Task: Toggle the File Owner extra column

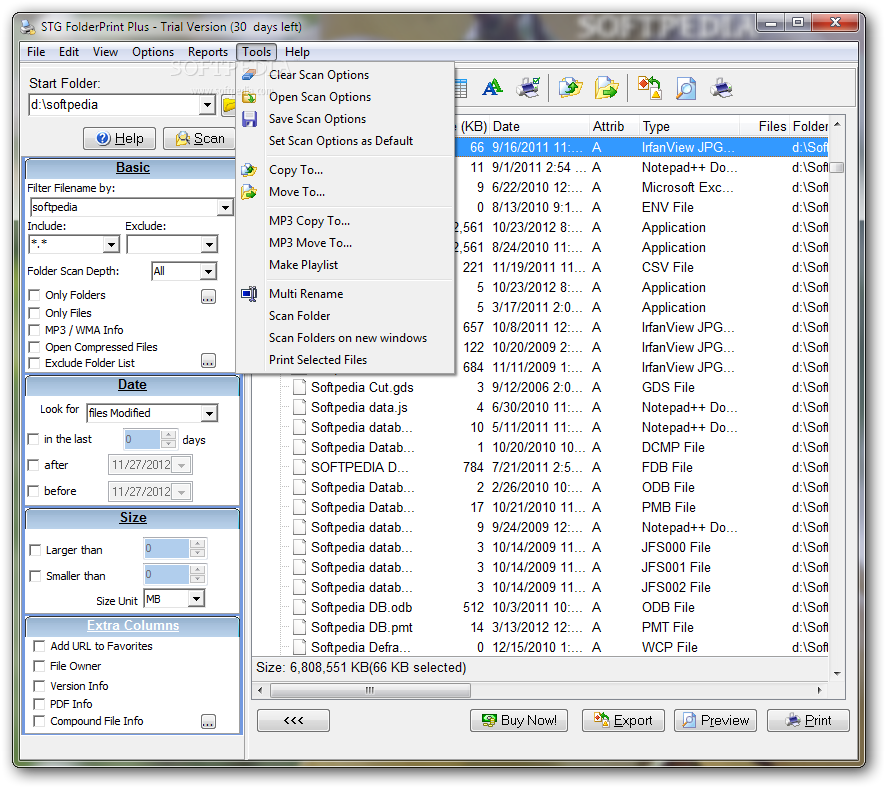Action: coord(39,666)
